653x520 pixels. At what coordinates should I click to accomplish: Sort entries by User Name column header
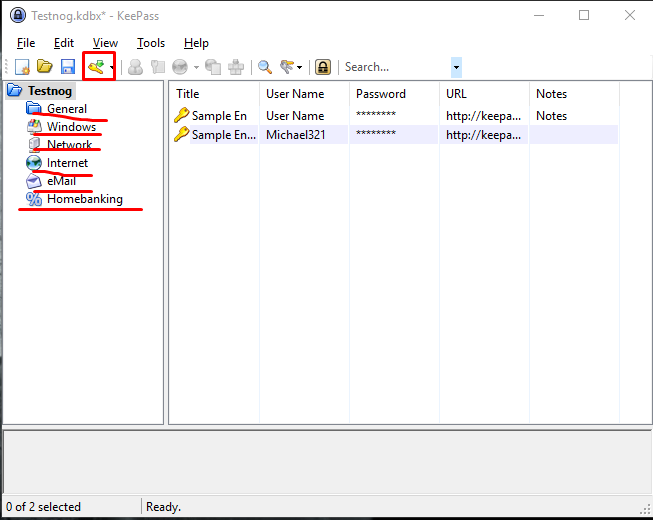point(304,94)
